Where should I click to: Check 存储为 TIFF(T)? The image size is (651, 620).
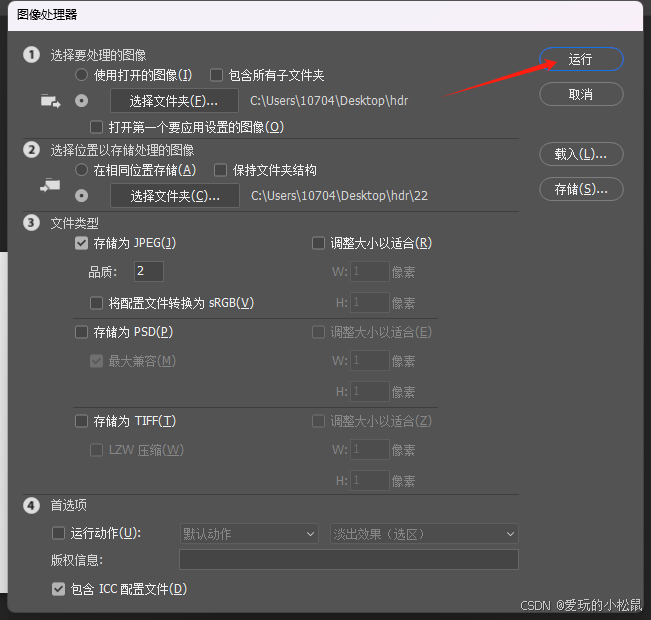tap(81, 421)
